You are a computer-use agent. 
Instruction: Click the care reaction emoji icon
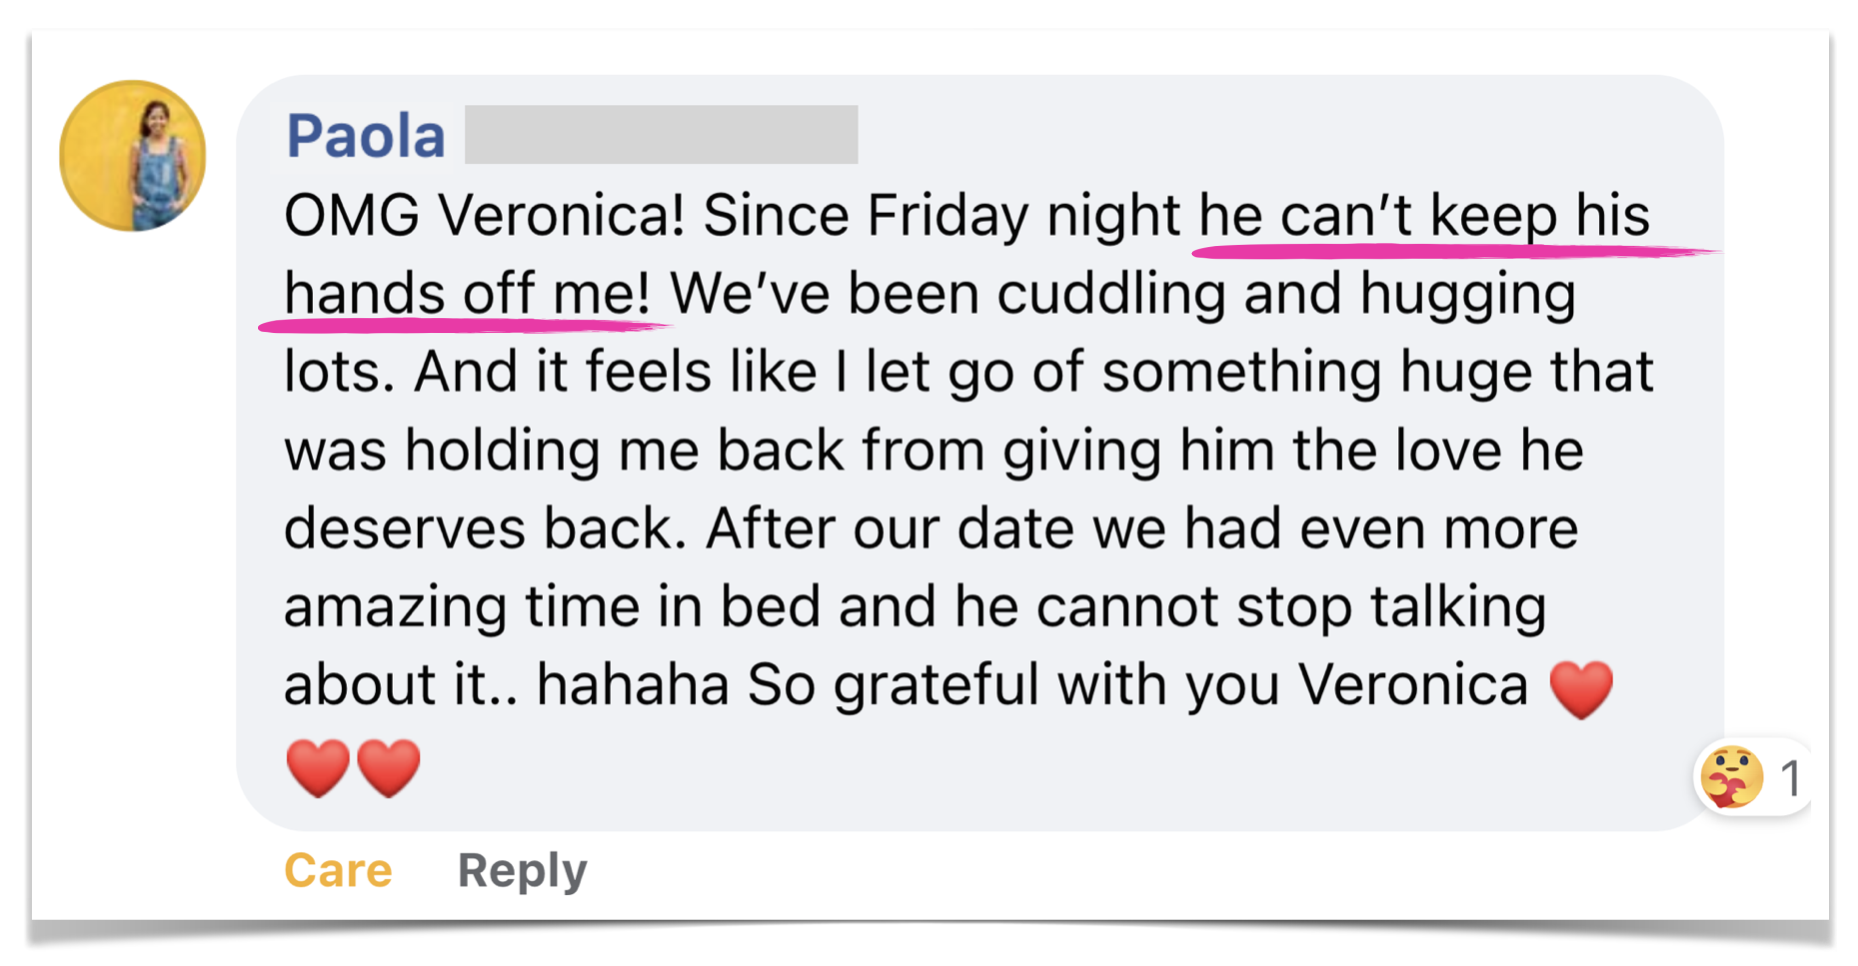(x=1732, y=777)
